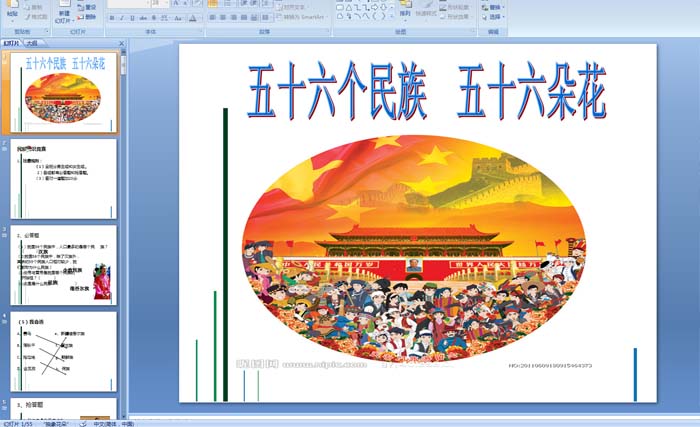
Task: Click the spell check status bar icon
Action: pyautogui.click(x=83, y=423)
